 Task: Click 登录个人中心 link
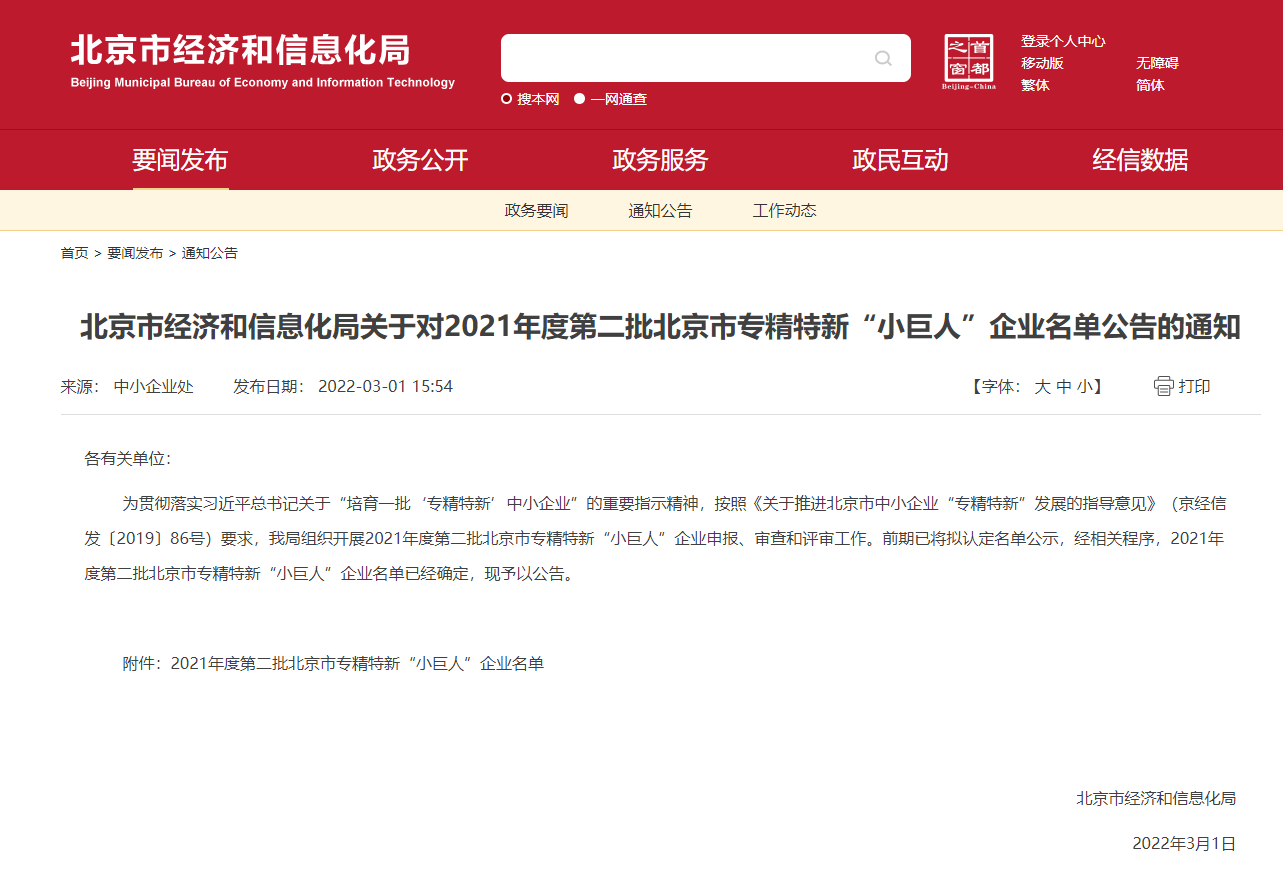pos(1063,41)
